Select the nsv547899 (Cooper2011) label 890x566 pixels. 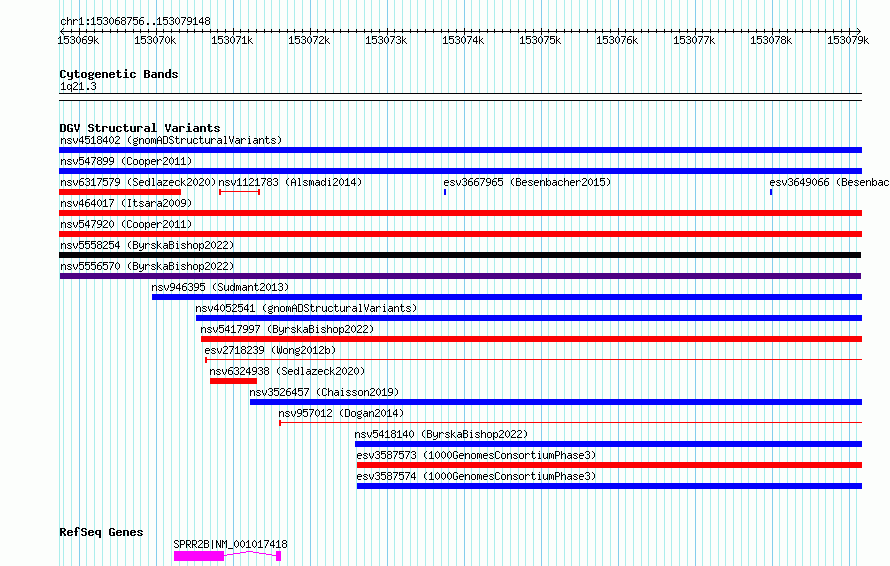pyautogui.click(x=126, y=161)
